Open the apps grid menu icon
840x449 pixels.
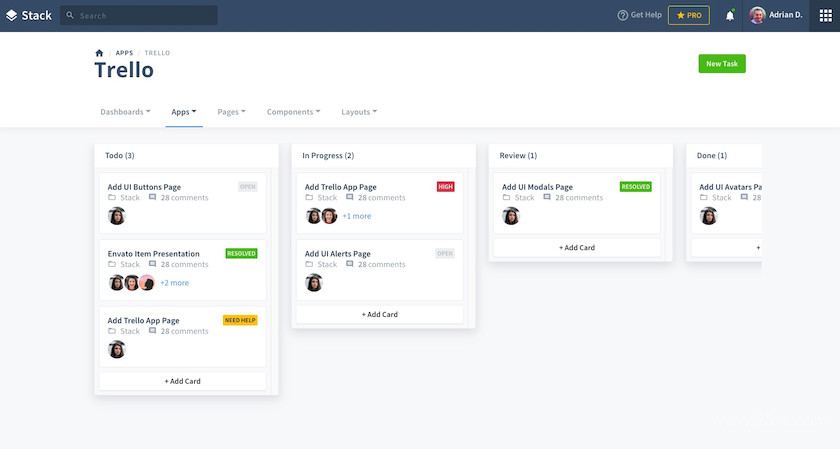[x=826, y=16]
